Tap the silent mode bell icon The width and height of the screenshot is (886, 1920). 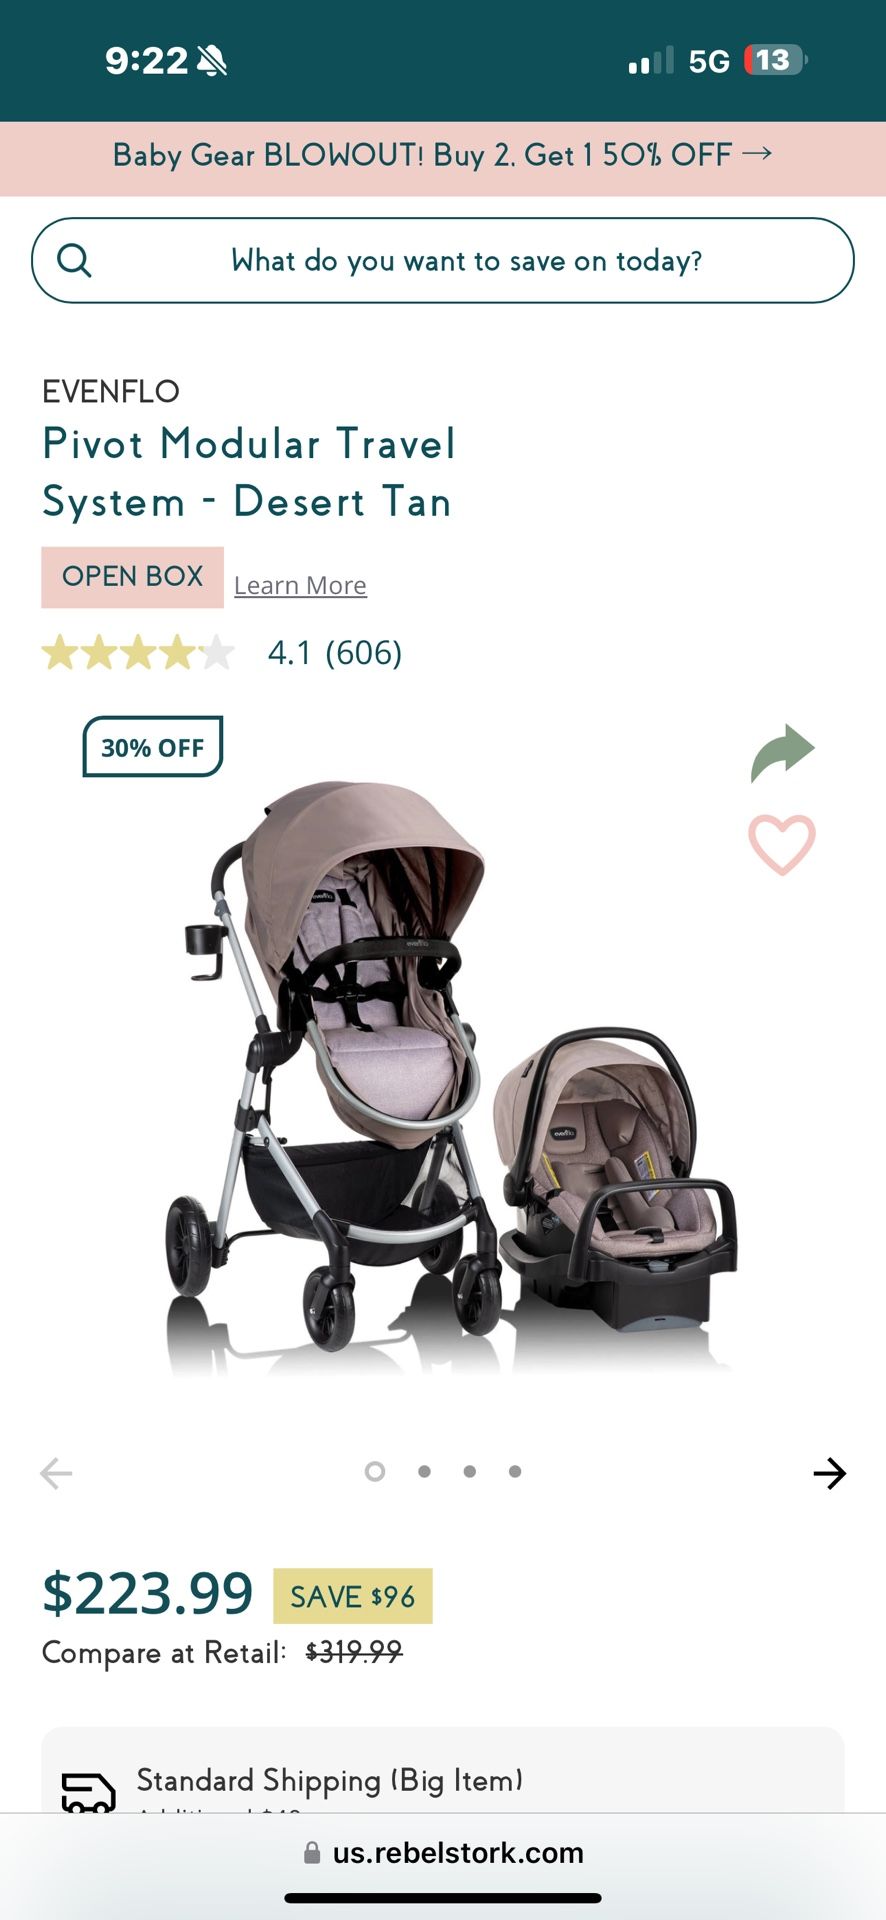(x=212, y=61)
